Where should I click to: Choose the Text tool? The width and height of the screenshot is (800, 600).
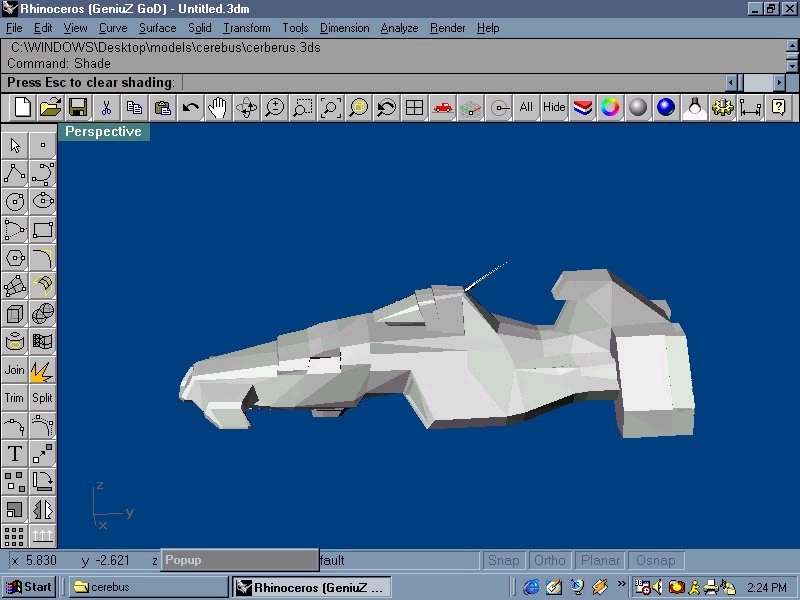pyautogui.click(x=15, y=453)
